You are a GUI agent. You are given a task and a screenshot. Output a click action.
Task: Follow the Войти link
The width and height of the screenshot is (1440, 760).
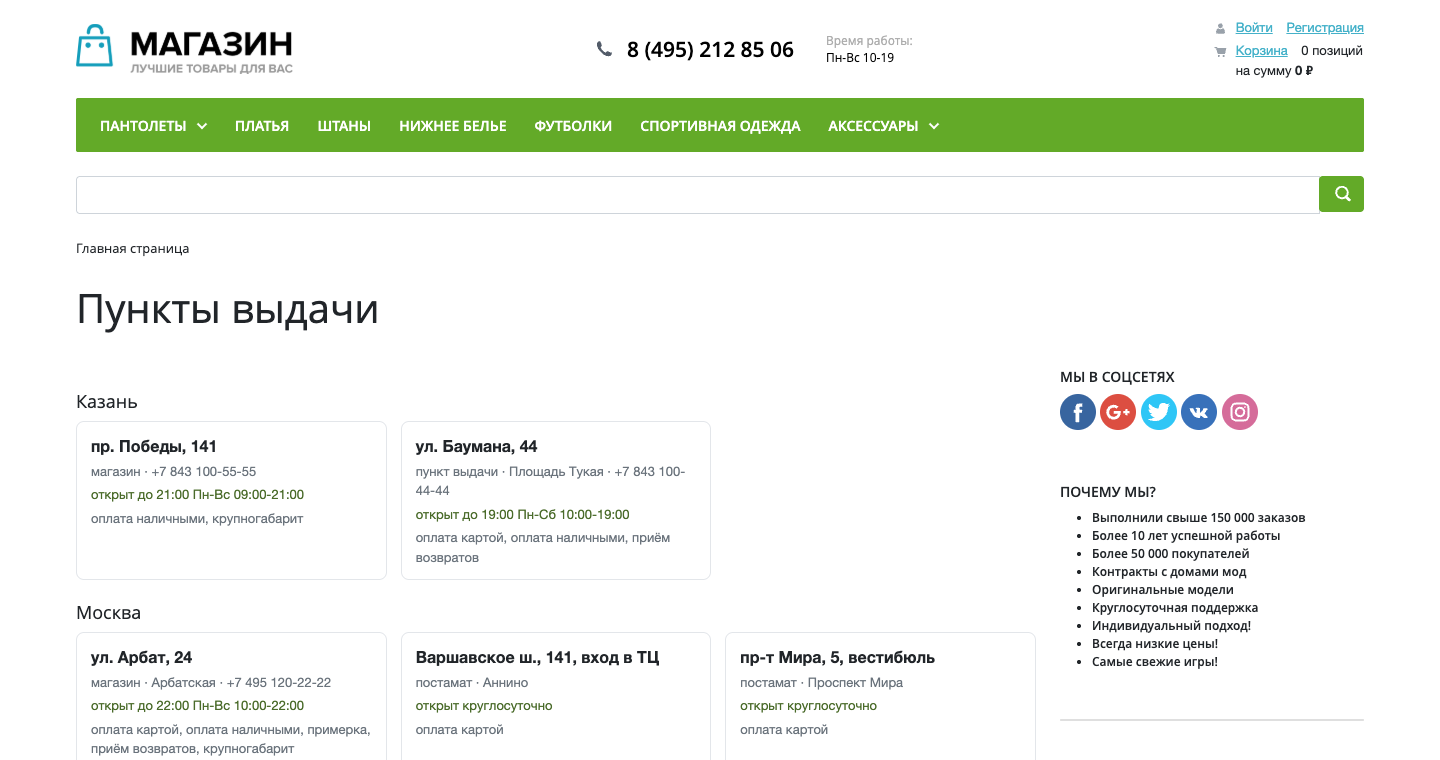1254,28
